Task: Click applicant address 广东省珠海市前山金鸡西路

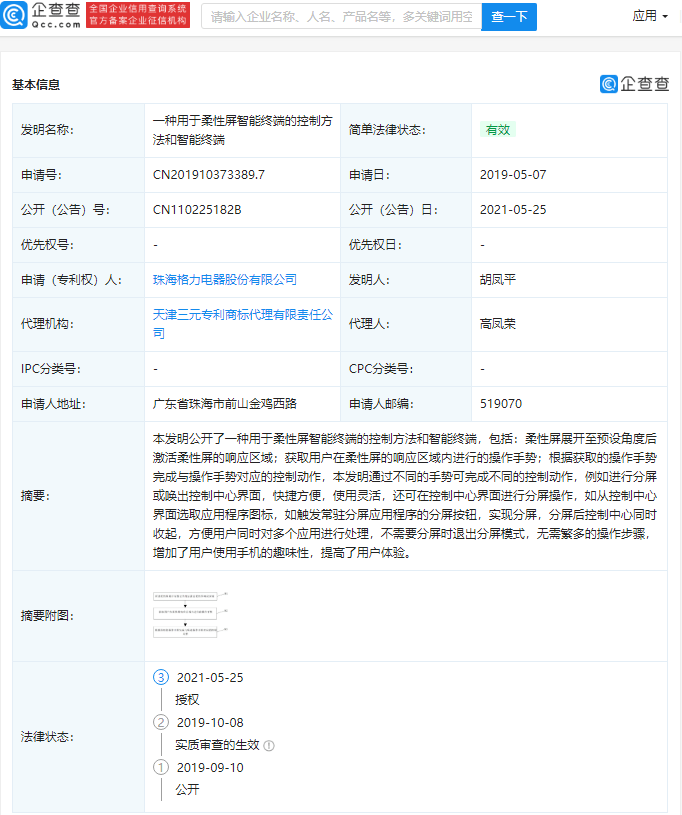Action: click(x=225, y=404)
